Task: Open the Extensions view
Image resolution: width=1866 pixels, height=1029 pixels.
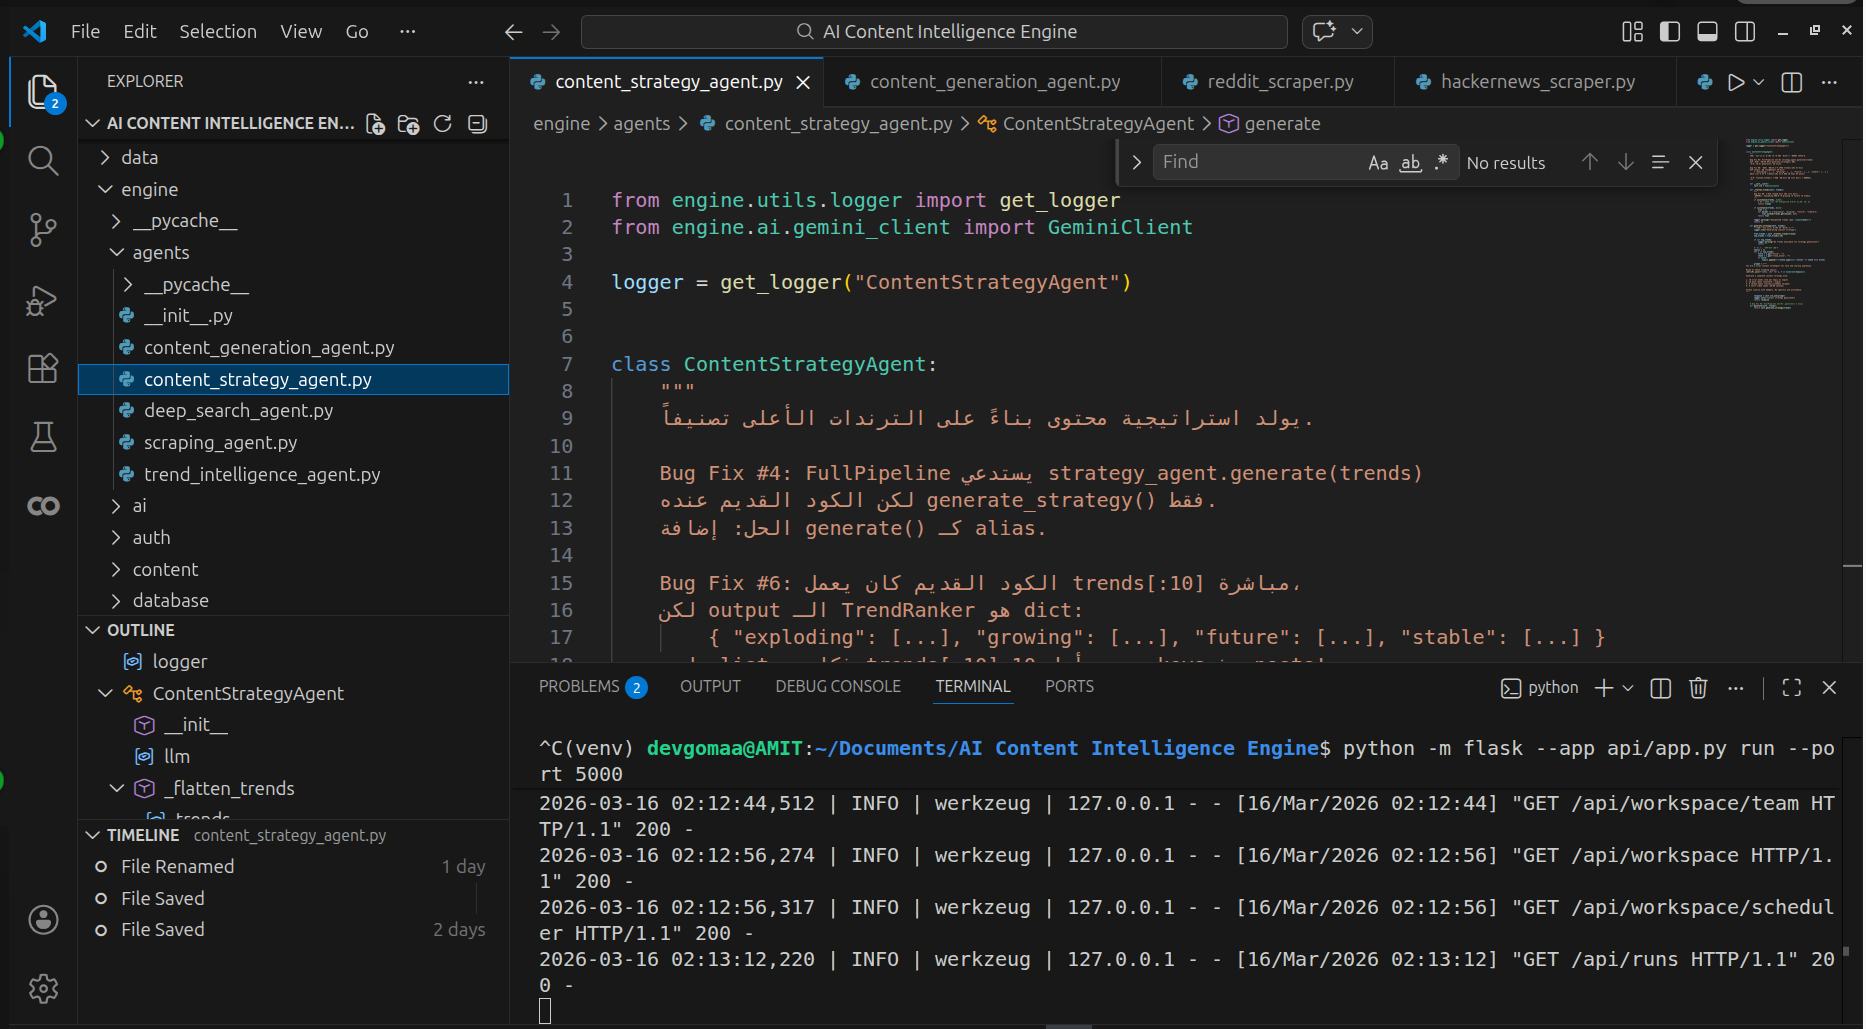Action: tap(42, 368)
